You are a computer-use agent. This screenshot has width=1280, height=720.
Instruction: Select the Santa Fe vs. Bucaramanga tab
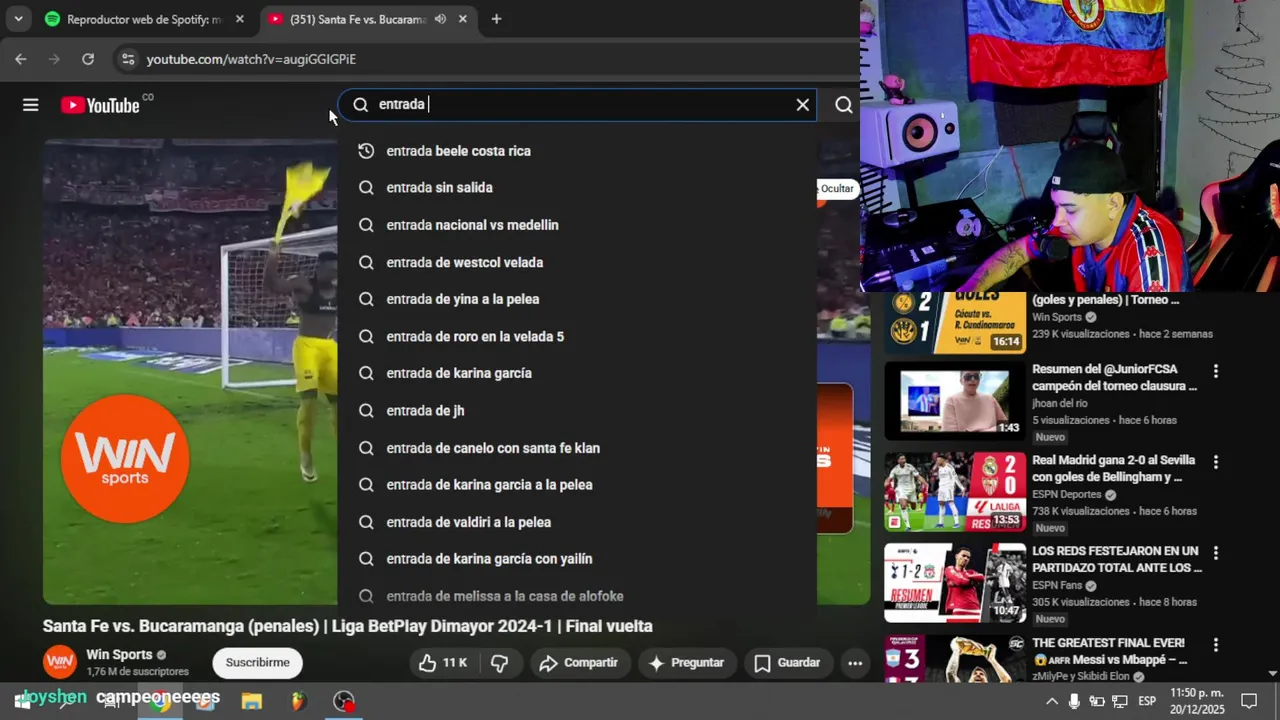click(x=355, y=19)
